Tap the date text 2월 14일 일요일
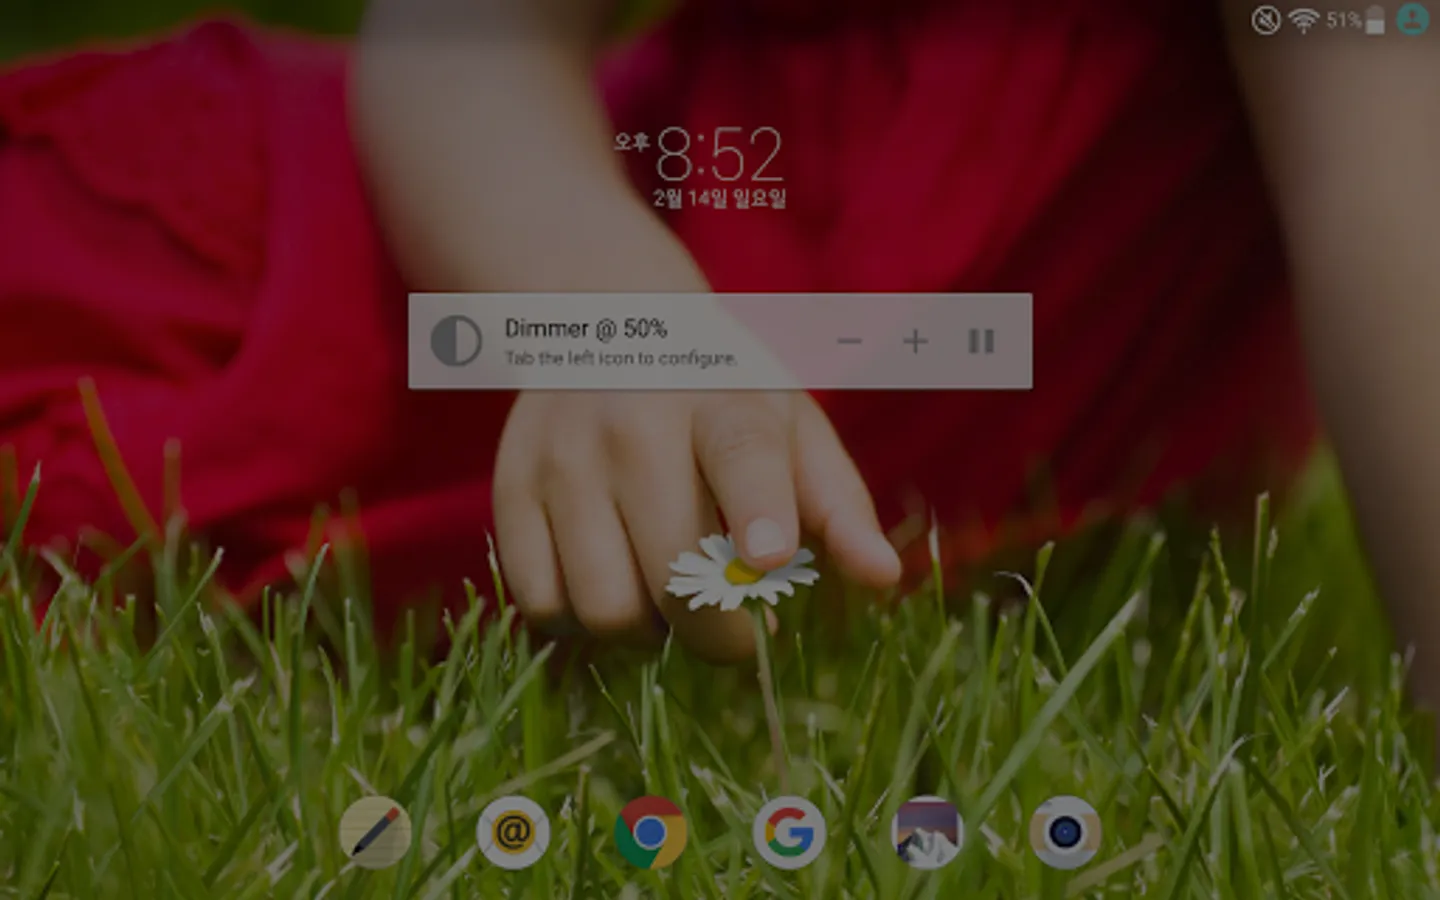Viewport: 1440px width, 900px height. click(x=719, y=198)
